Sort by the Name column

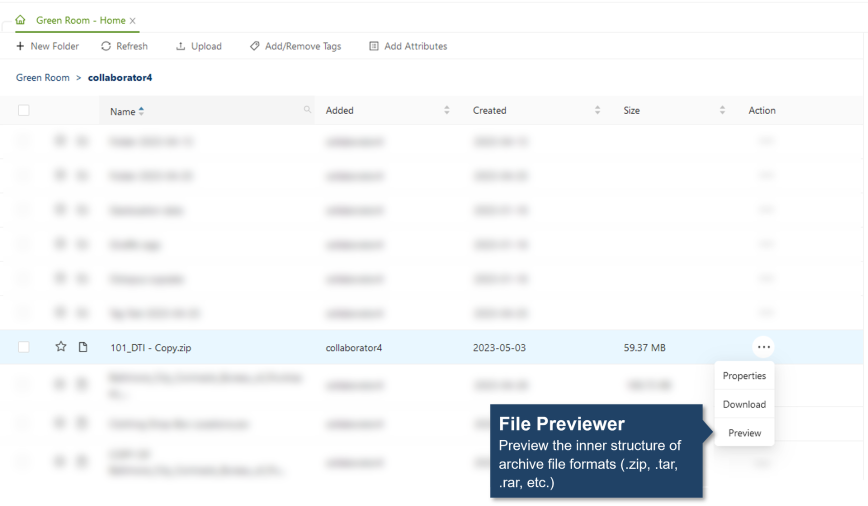point(127,111)
